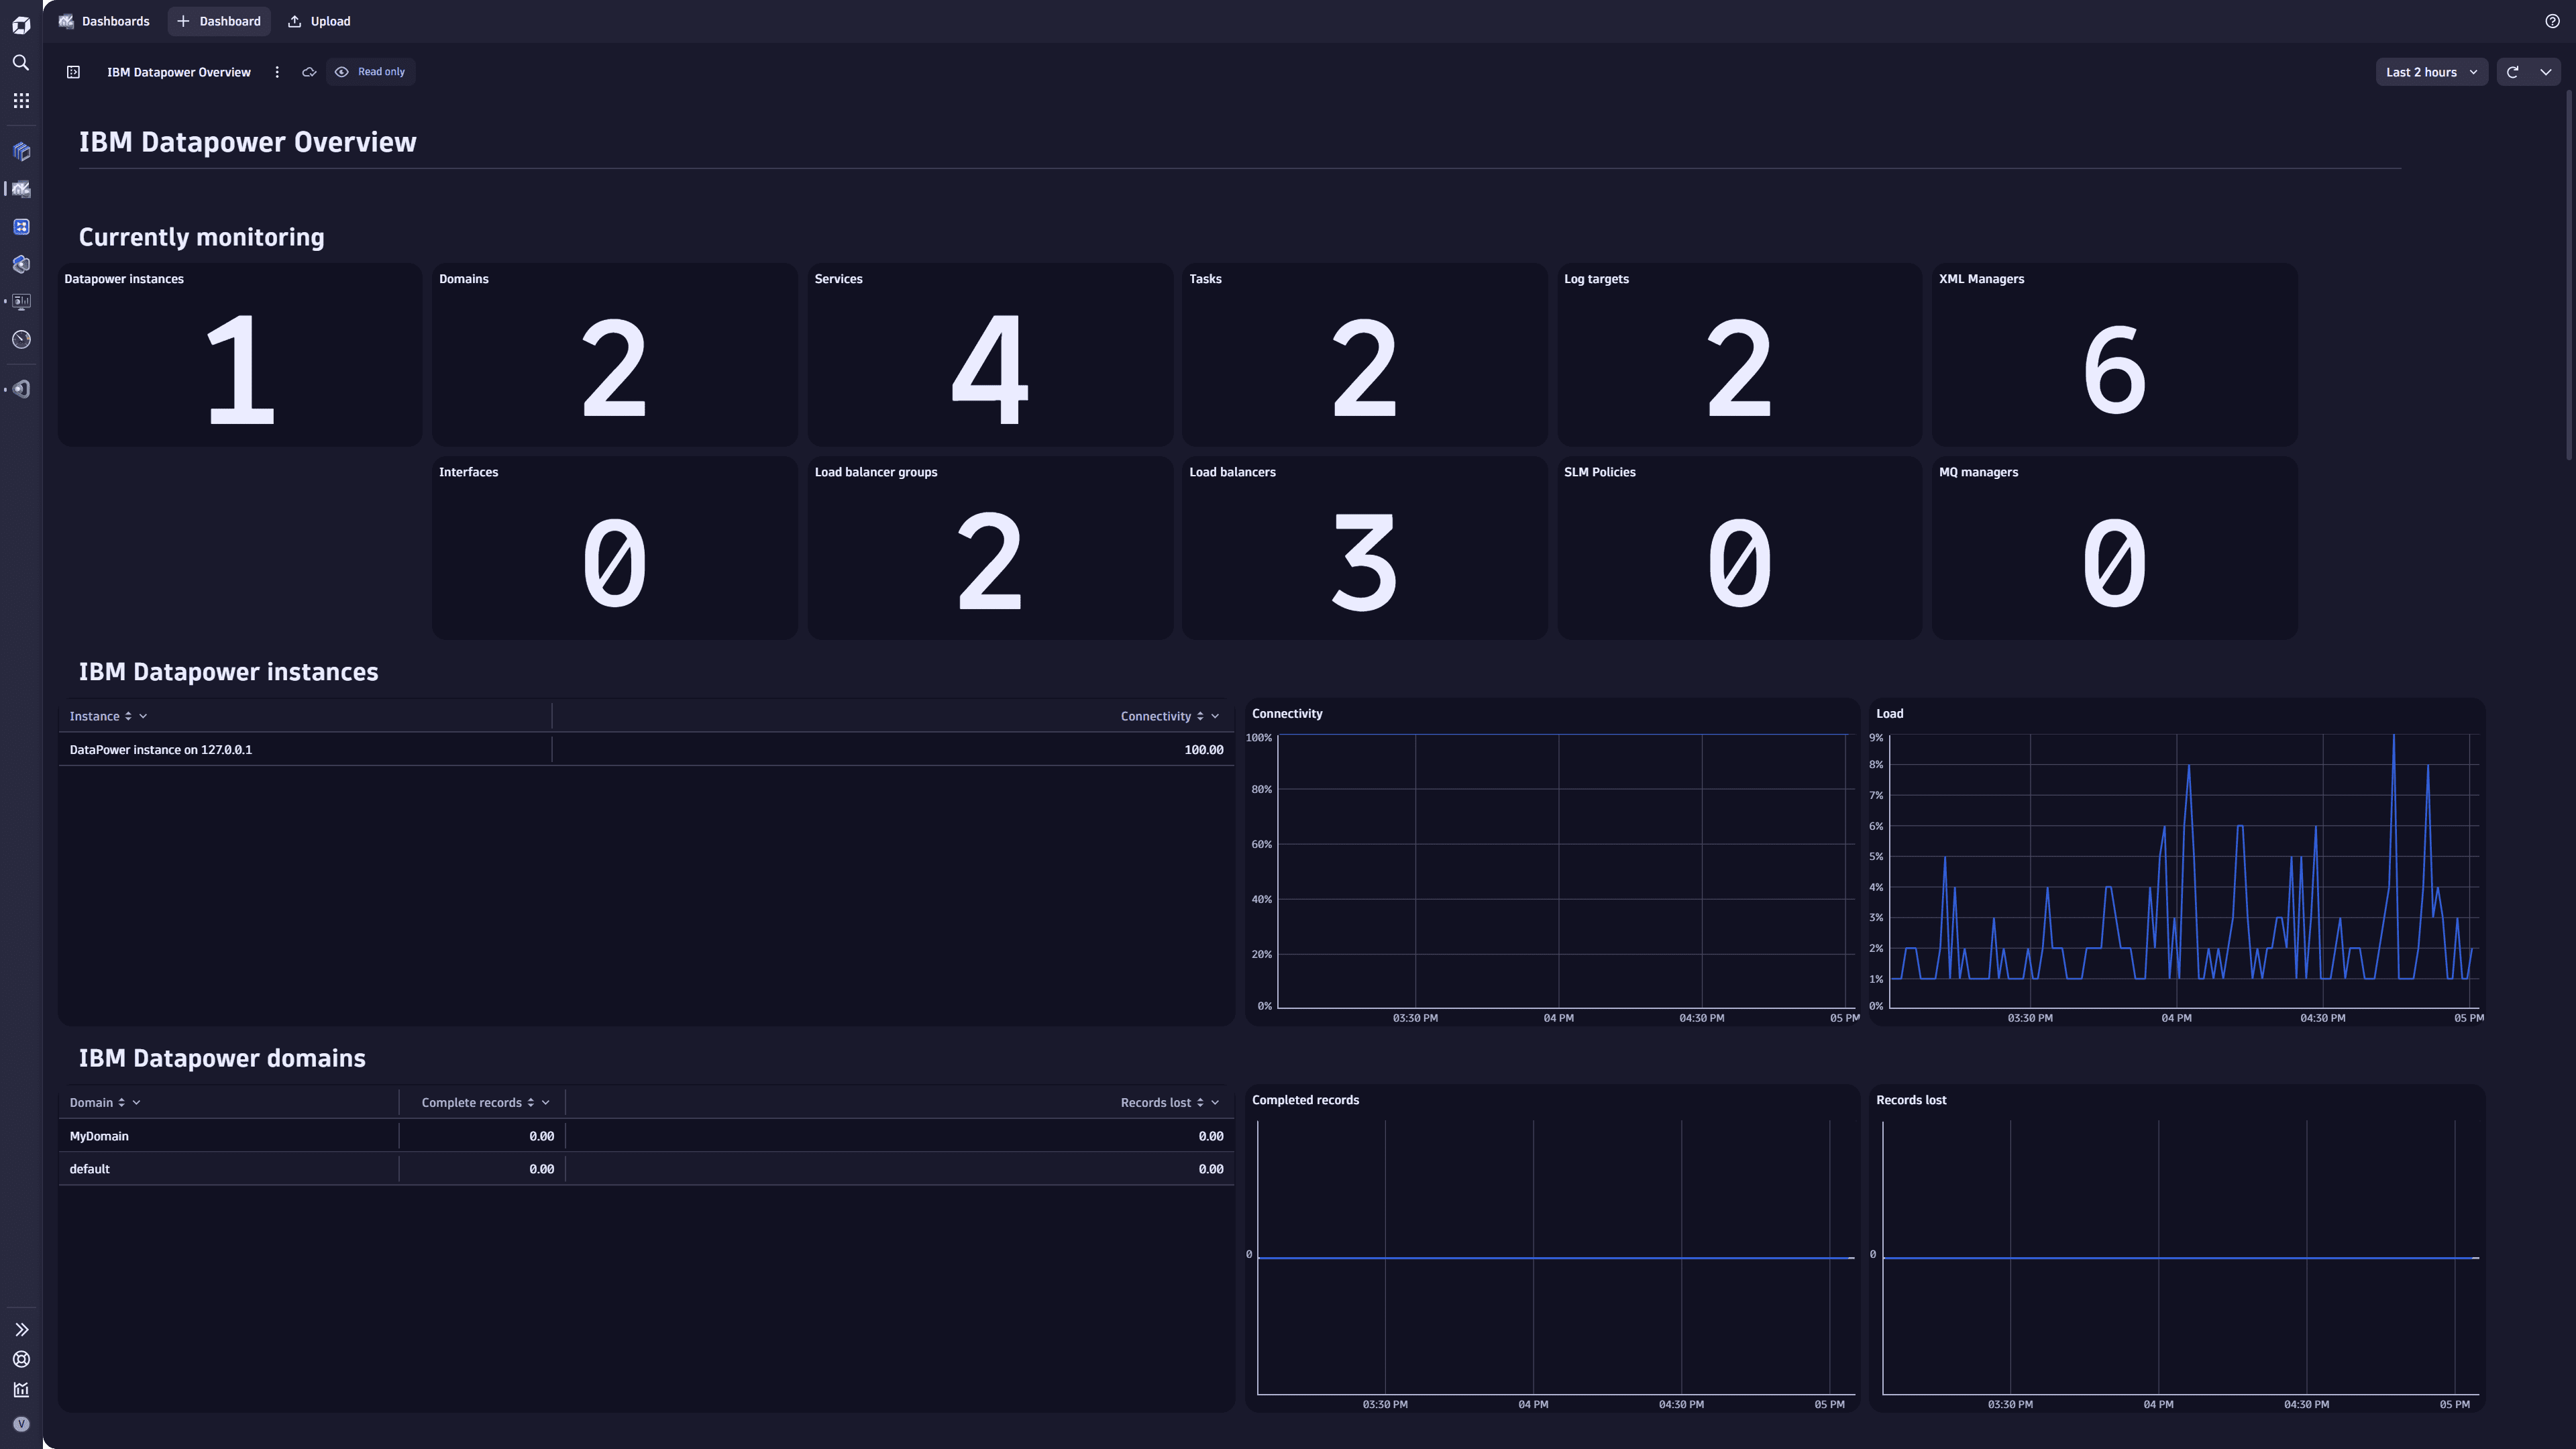Sort the Records lost column
This screenshot has height=1449, width=2576.
[1200, 1103]
